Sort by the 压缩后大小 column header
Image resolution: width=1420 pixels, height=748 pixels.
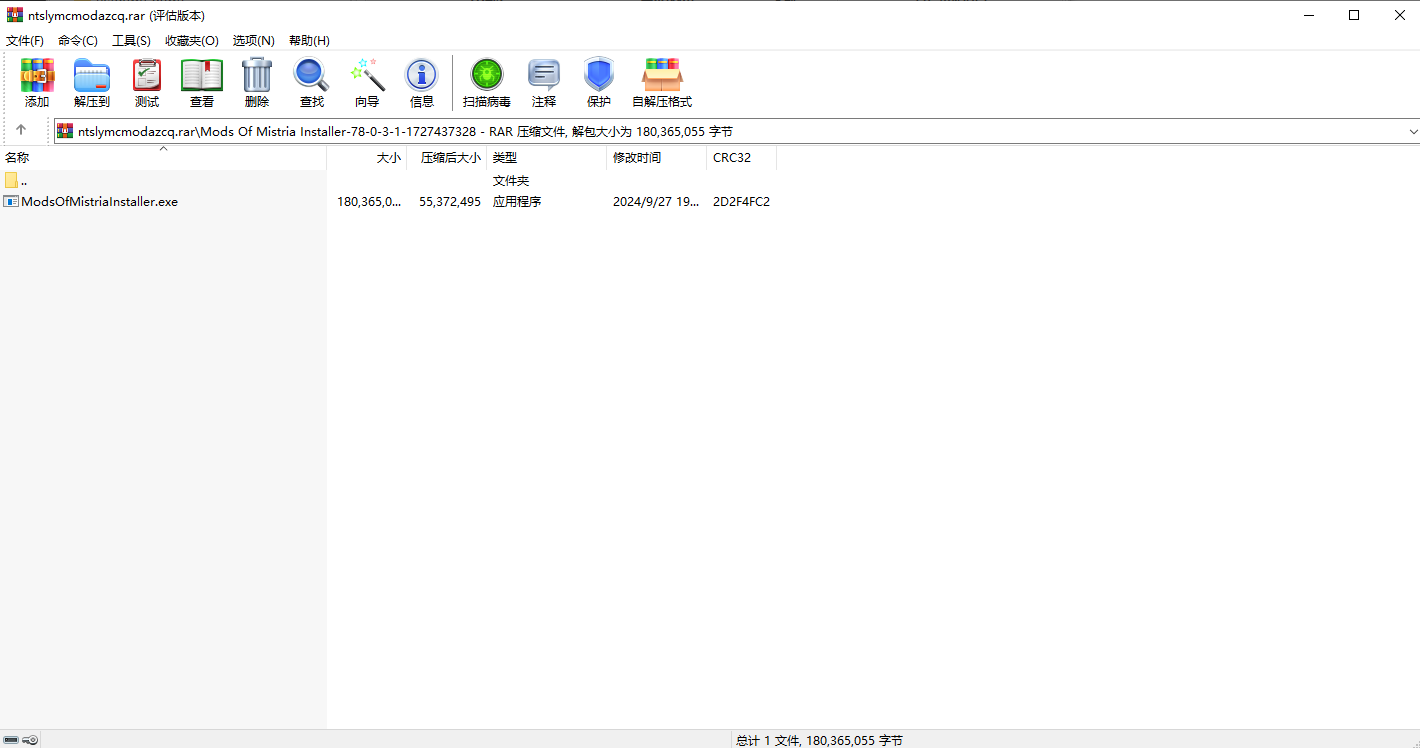(447, 158)
